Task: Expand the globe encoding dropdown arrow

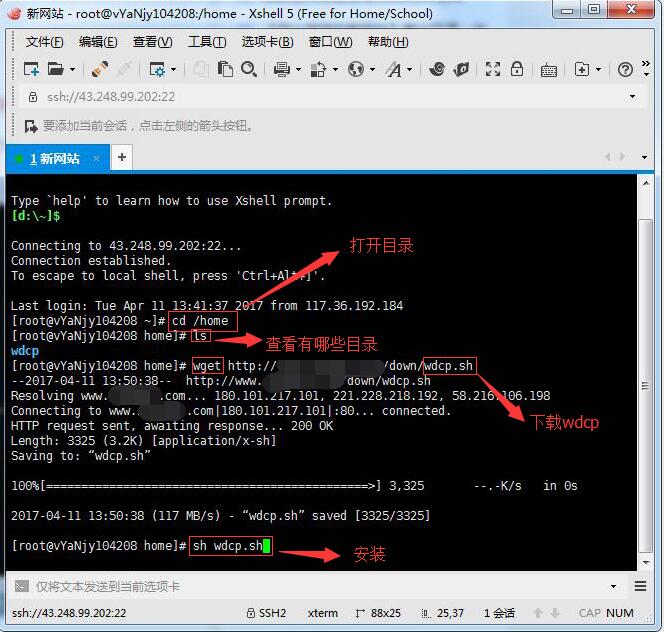Action: coord(372,69)
